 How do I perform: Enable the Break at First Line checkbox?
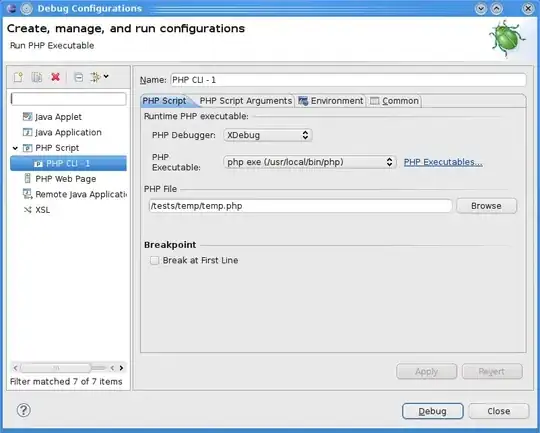pyautogui.click(x=154, y=260)
